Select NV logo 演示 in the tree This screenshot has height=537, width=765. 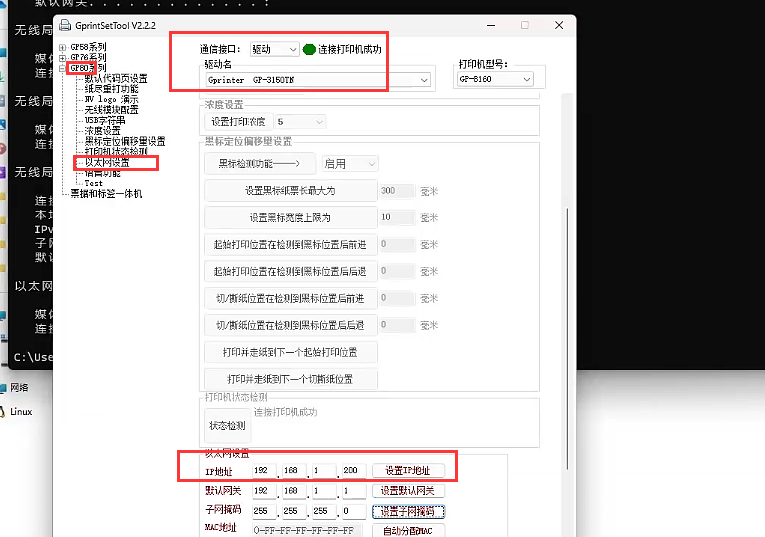click(x=112, y=99)
